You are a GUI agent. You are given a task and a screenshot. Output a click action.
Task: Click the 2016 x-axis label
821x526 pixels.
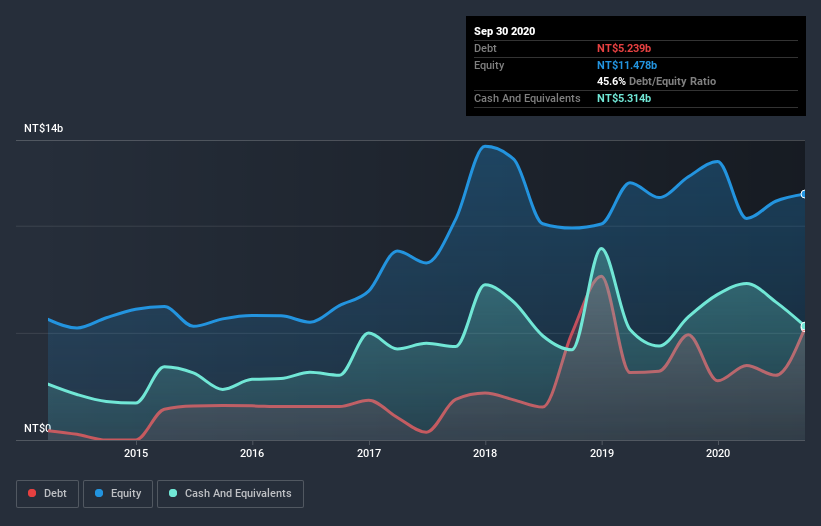click(x=252, y=453)
